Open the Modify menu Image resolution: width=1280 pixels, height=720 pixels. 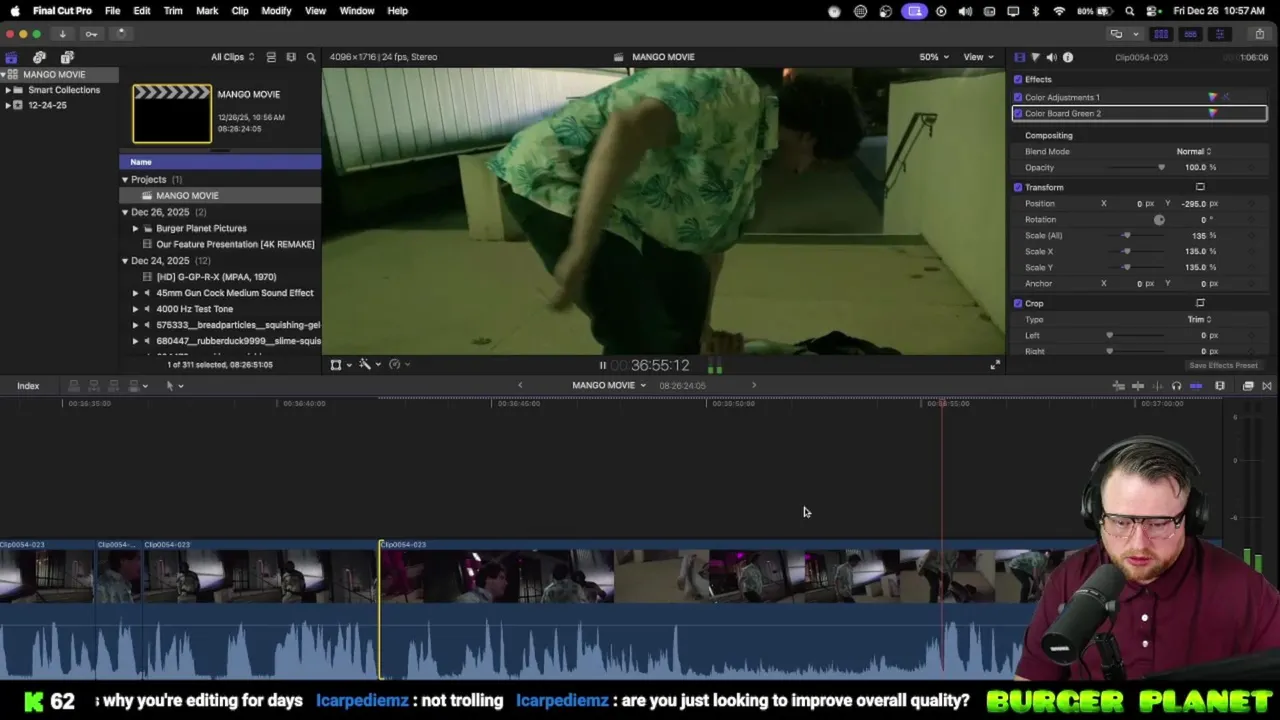pos(276,10)
